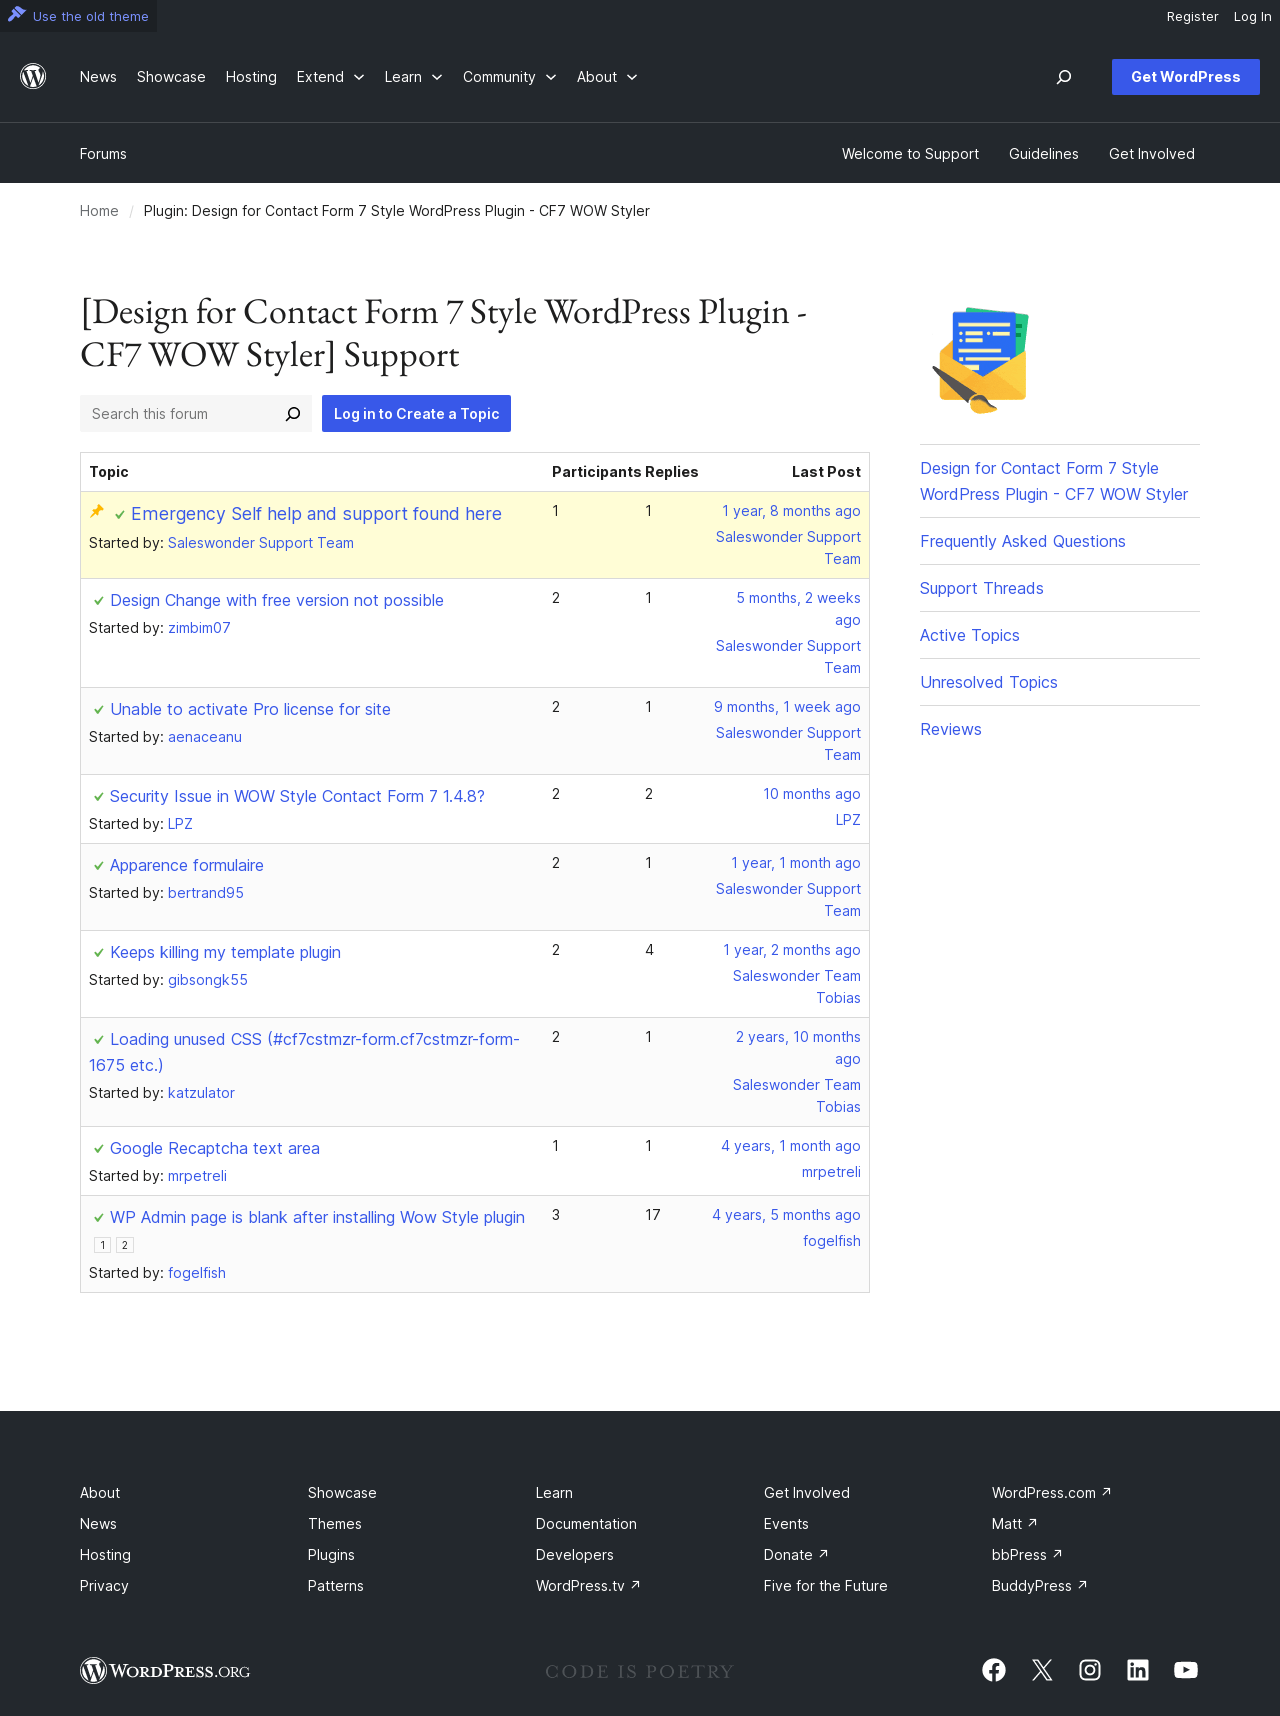Screen dimensions: 1280x1716
Task: Open Frequently Asked Questions sidebar link
Action: tap(1023, 541)
